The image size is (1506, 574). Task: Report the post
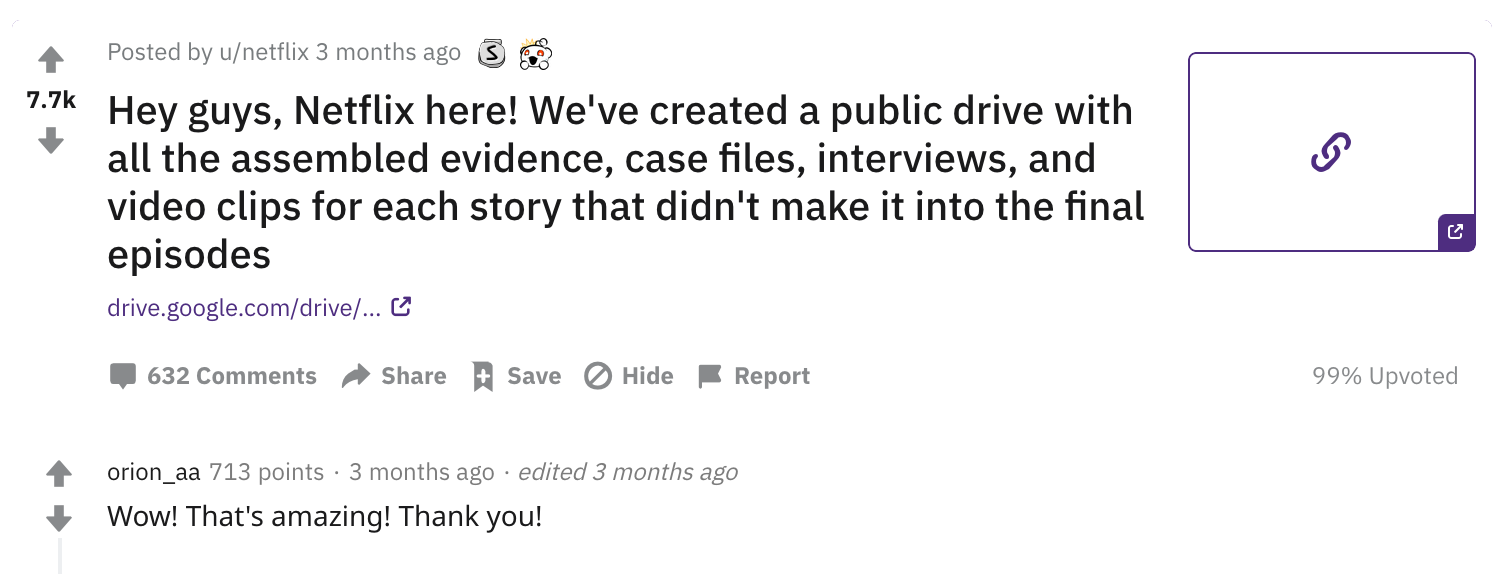753,376
